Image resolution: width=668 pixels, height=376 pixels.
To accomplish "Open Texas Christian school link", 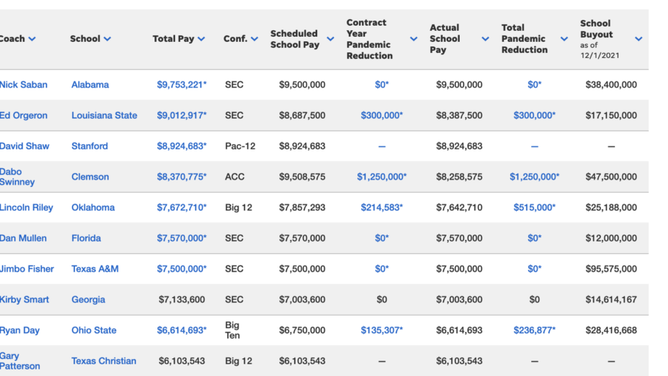I will [x=104, y=361].
